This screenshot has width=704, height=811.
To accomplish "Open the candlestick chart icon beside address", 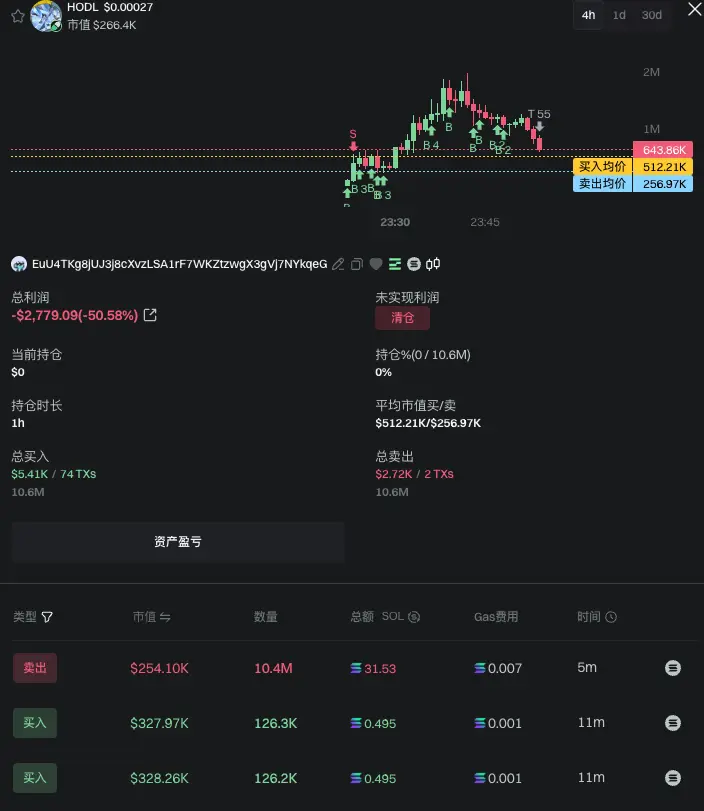I will pyautogui.click(x=433, y=264).
